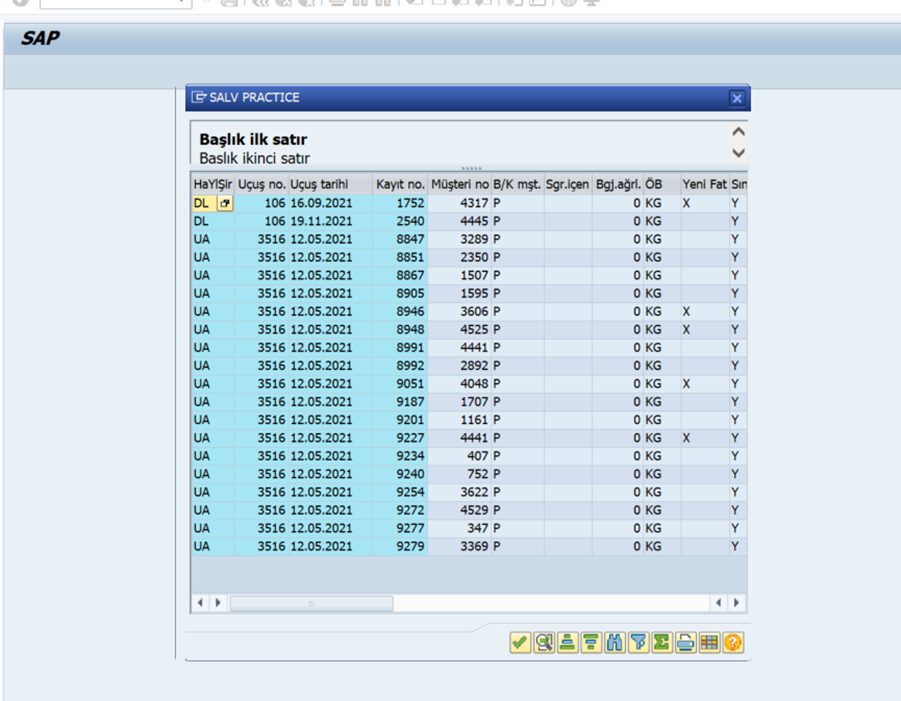Select the Y indicator for record 9279
901x701 pixels.
click(733, 547)
